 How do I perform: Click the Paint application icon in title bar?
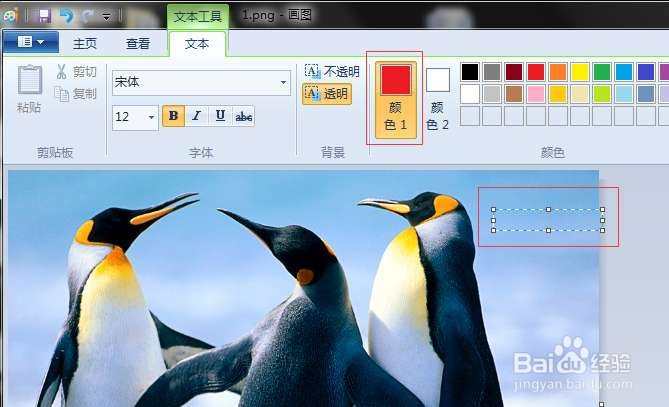[x=10, y=16]
